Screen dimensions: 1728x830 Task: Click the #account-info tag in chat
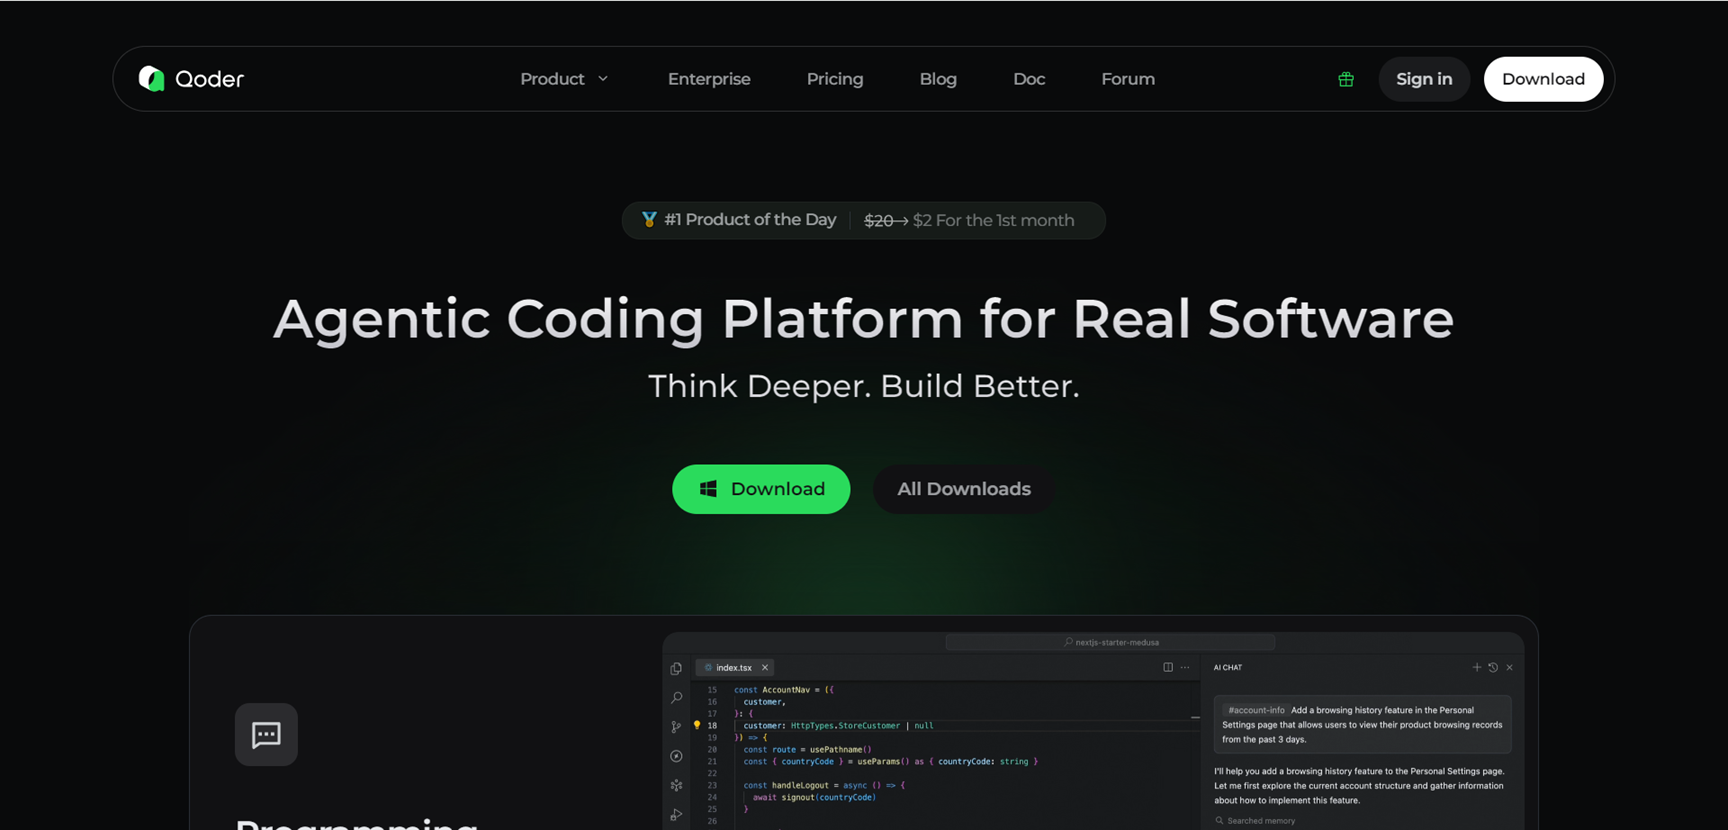point(1256,710)
